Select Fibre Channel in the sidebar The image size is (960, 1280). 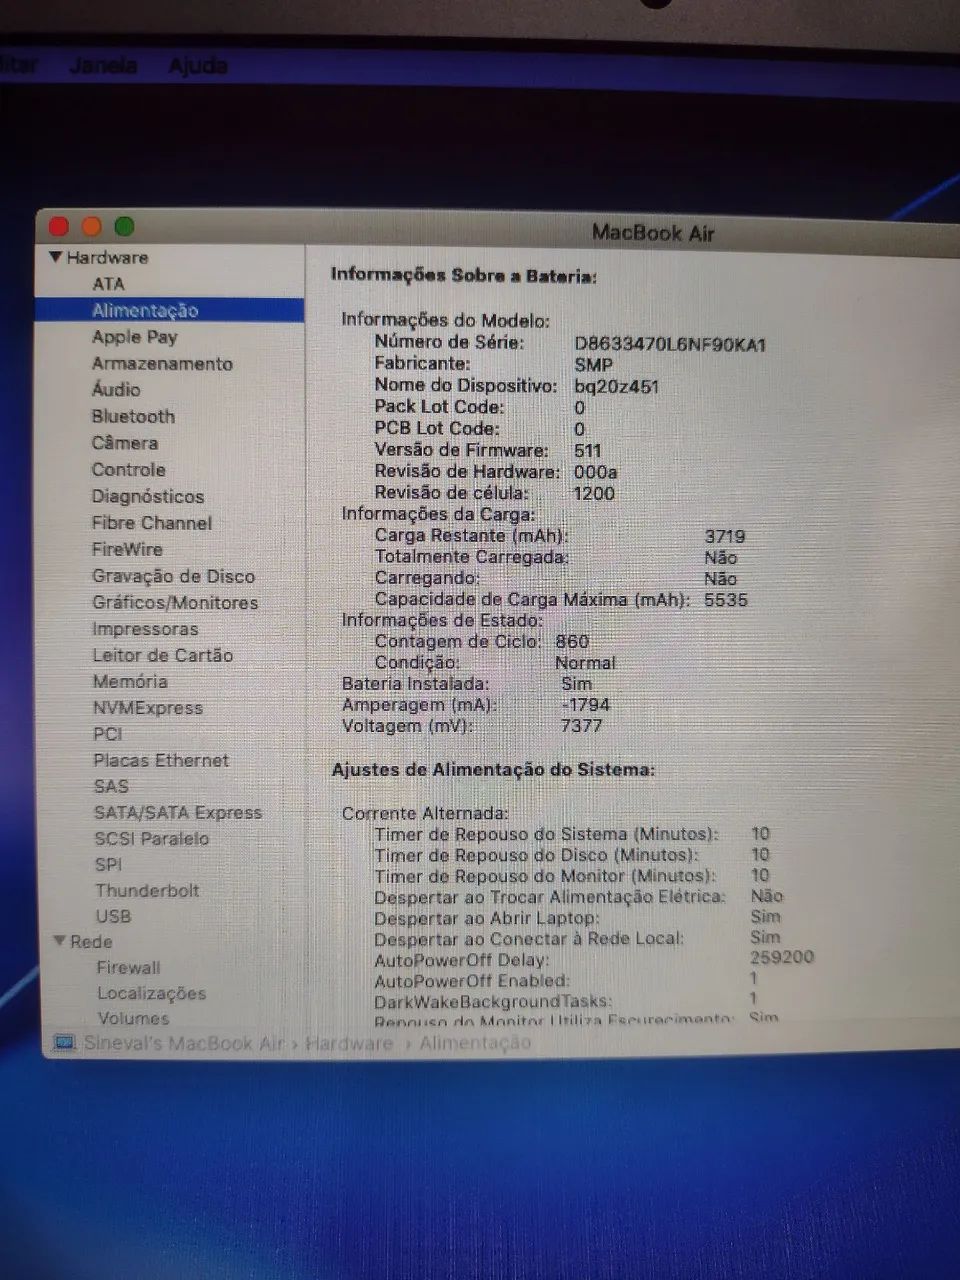152,522
